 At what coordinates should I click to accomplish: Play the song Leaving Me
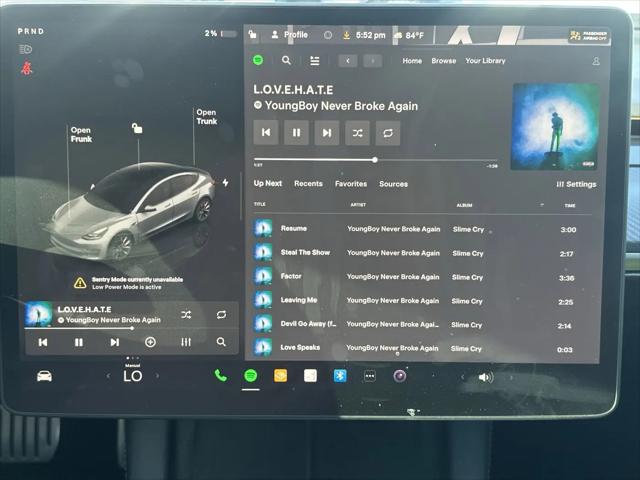(x=422, y=300)
